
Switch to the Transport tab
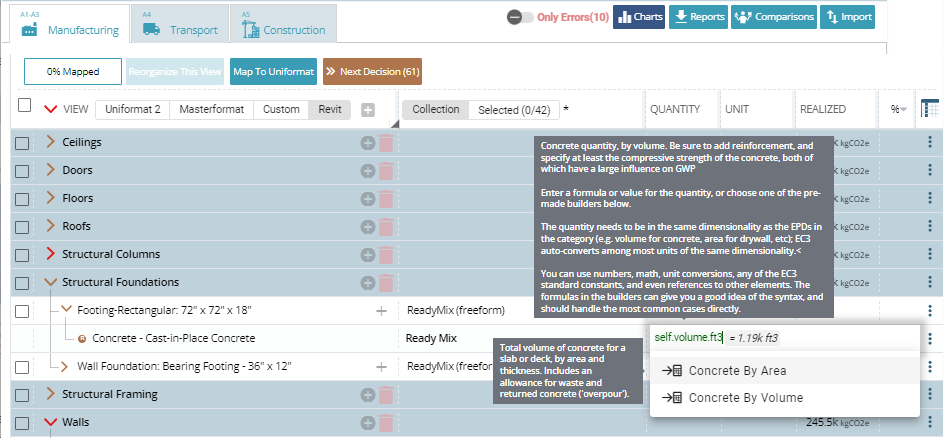click(180, 24)
